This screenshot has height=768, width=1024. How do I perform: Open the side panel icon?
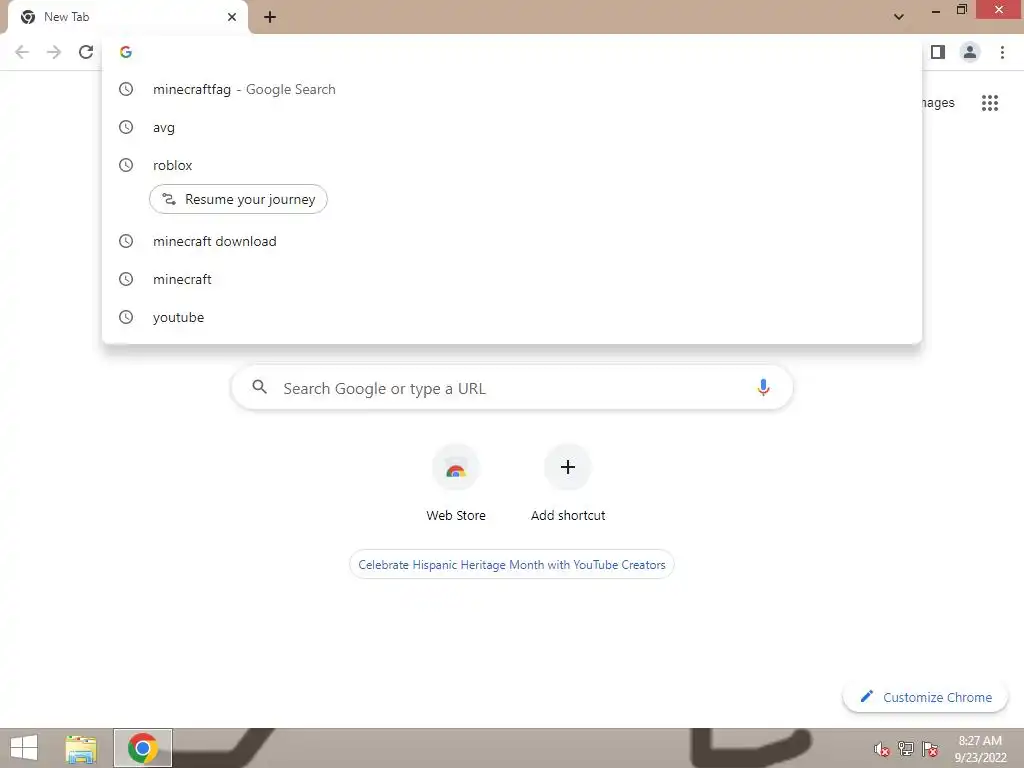point(938,52)
